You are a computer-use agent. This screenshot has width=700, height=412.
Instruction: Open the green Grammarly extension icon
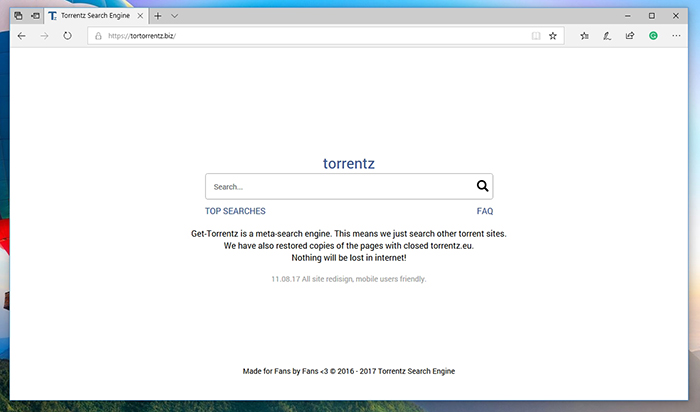coord(653,36)
